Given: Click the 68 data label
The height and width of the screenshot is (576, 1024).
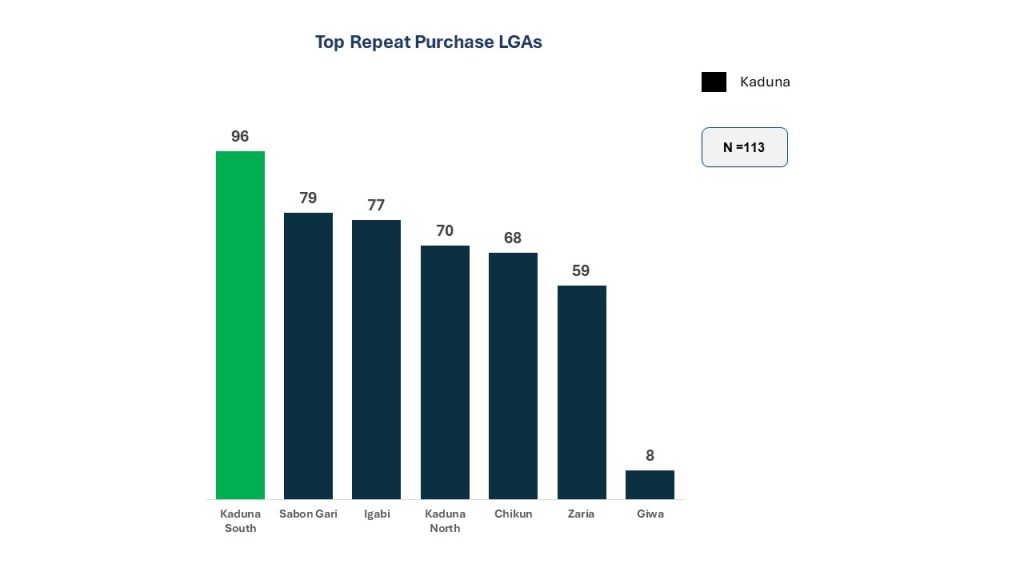Looking at the screenshot, I should [x=513, y=238].
